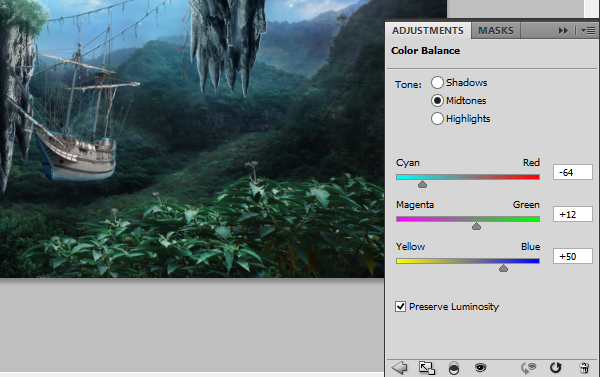Click the view previous state icon

pos(528,368)
